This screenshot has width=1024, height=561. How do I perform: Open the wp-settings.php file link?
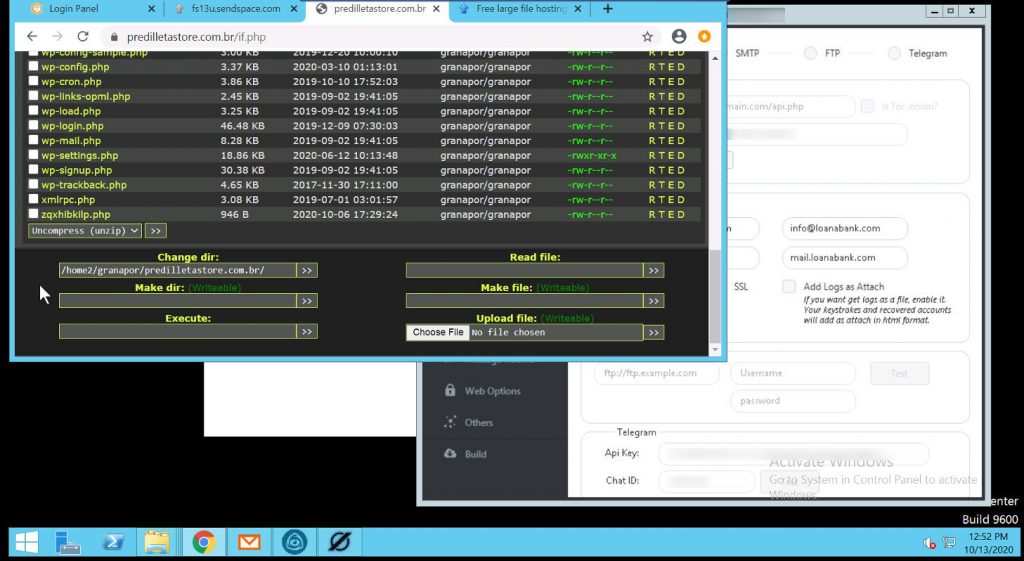[80, 155]
